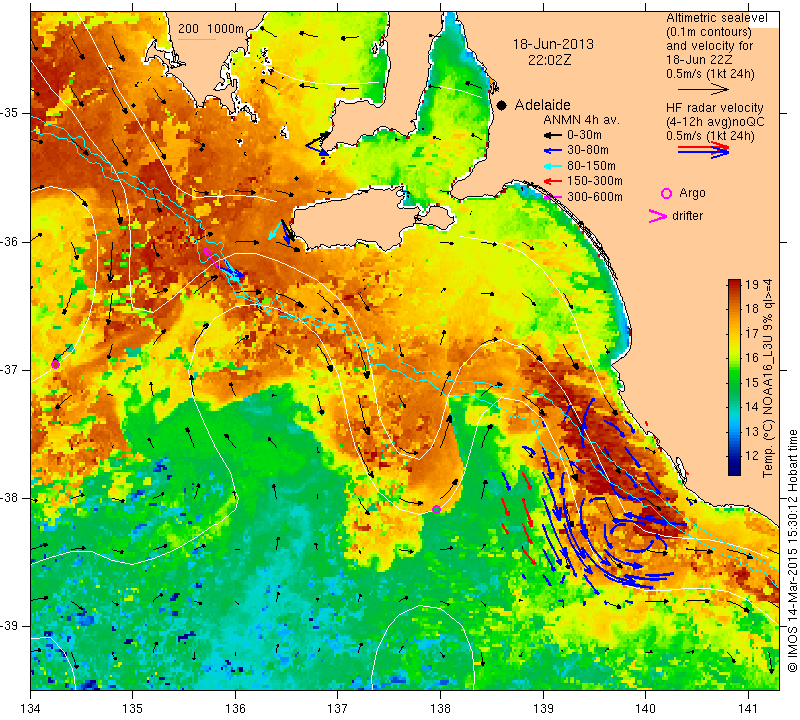Click the 12 value on the colour bar
800x720 pixels.
(x=752, y=456)
